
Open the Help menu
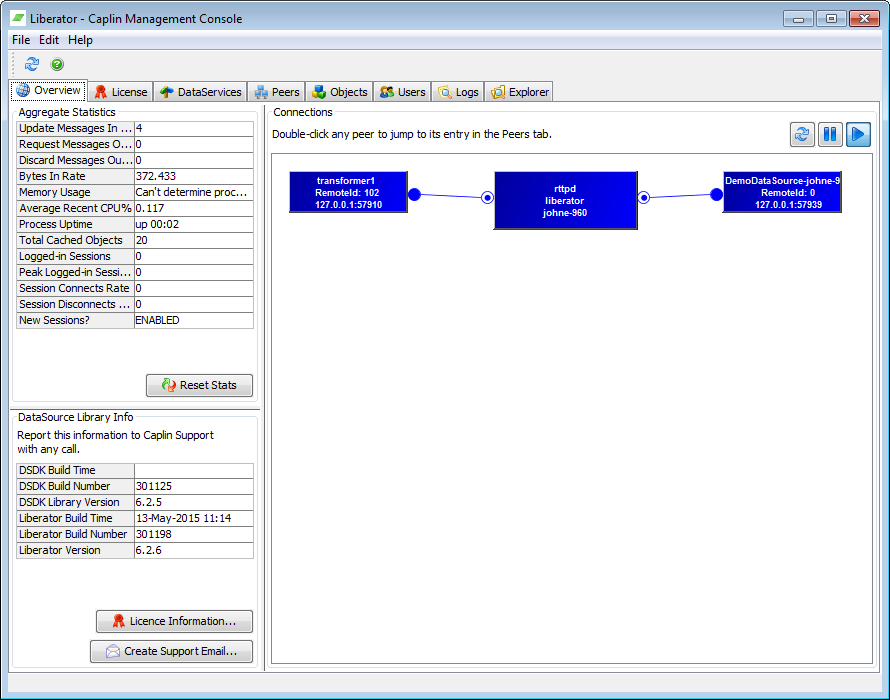(80, 40)
